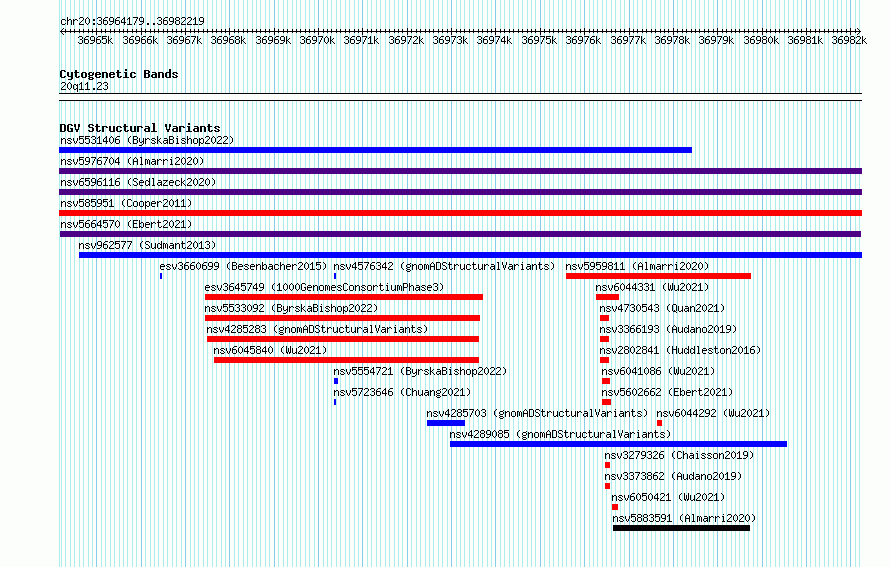The height and width of the screenshot is (567, 890).
Task: Select the red nsv5959811 variant bar
Action: [658, 276]
